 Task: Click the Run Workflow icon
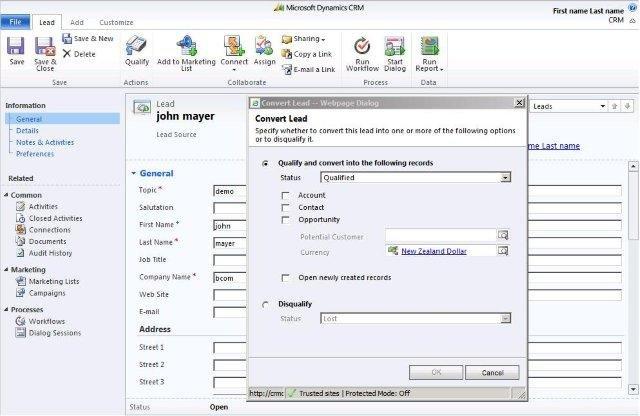point(362,48)
